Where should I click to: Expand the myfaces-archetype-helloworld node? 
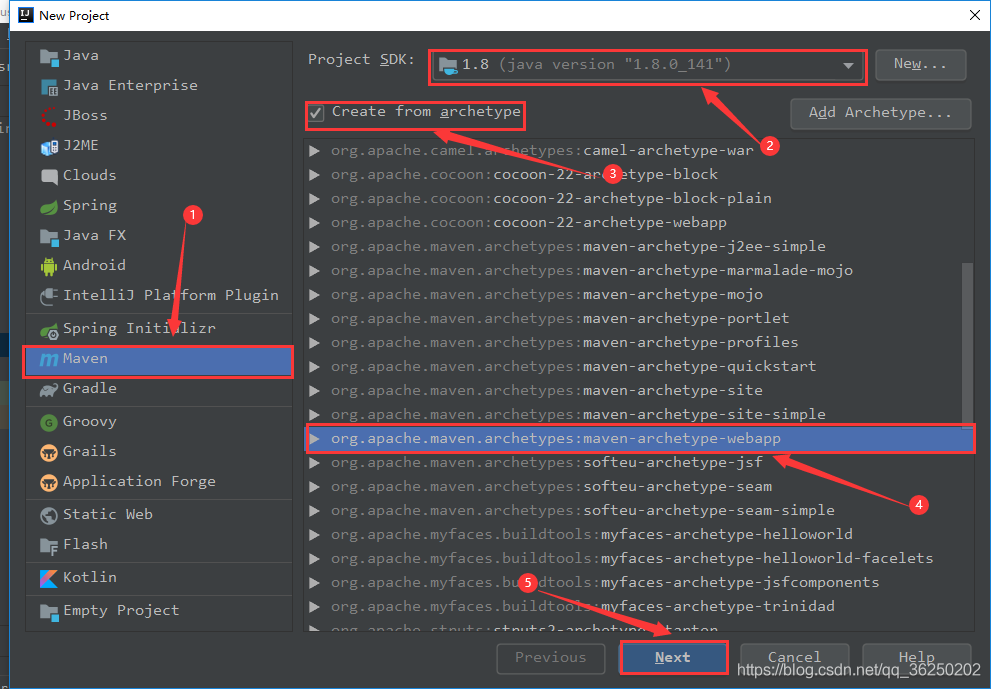coord(314,535)
